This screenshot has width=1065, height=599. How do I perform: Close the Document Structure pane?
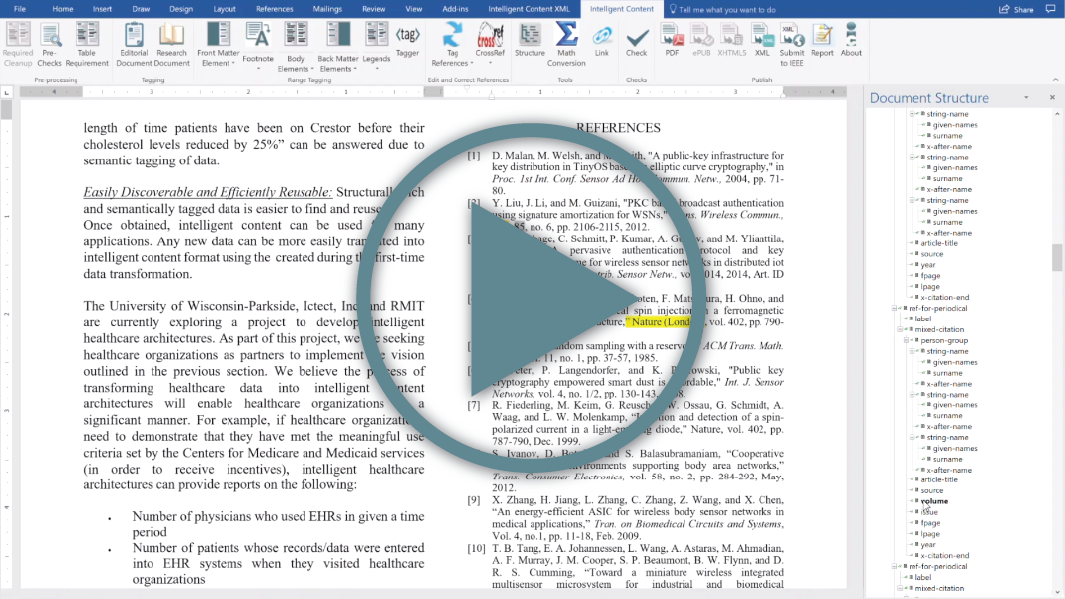click(1052, 97)
